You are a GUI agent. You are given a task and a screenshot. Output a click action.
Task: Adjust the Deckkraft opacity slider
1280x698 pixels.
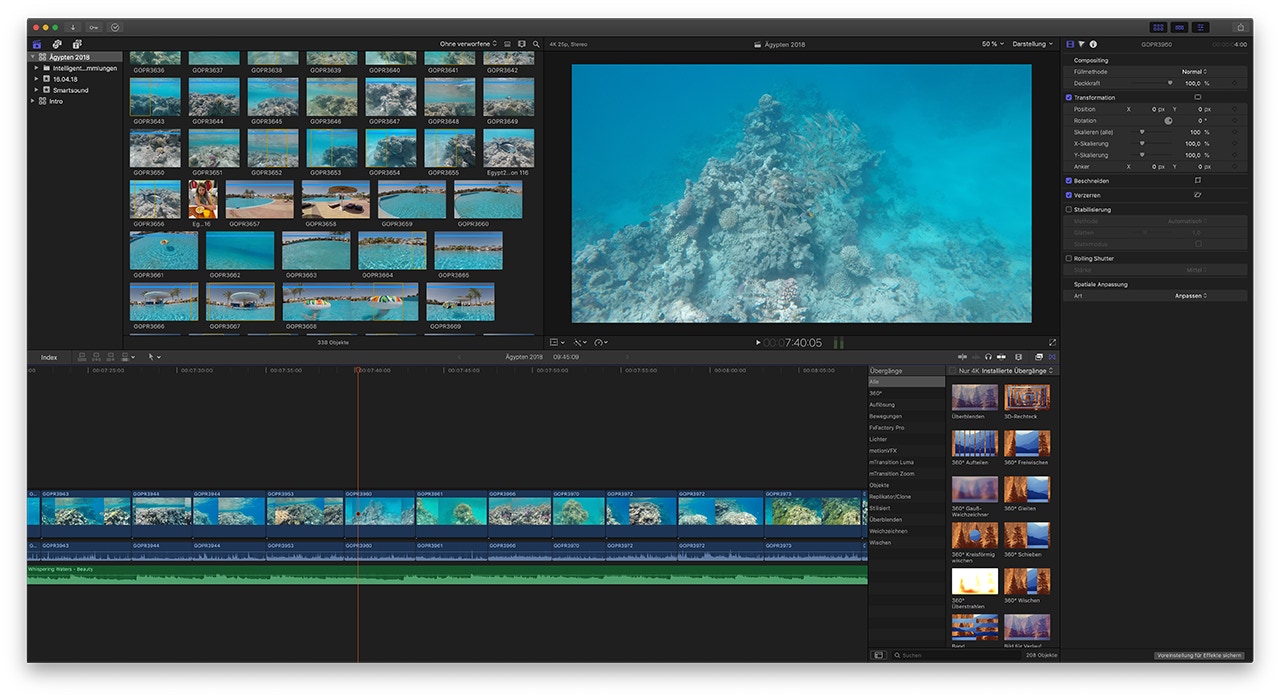[1169, 83]
